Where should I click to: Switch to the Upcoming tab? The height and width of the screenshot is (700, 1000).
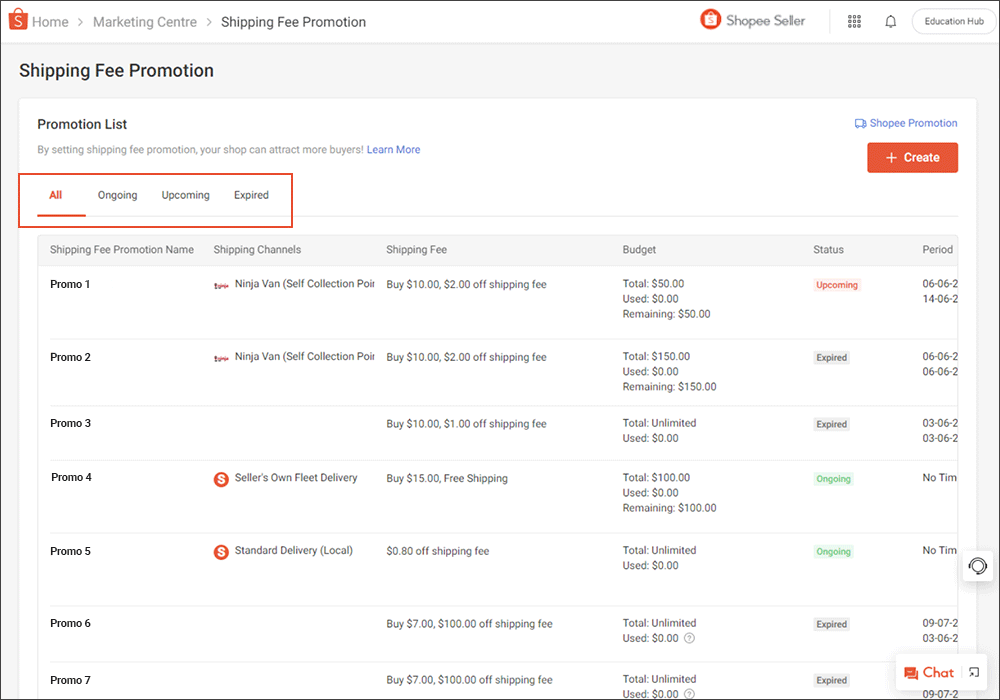(185, 195)
